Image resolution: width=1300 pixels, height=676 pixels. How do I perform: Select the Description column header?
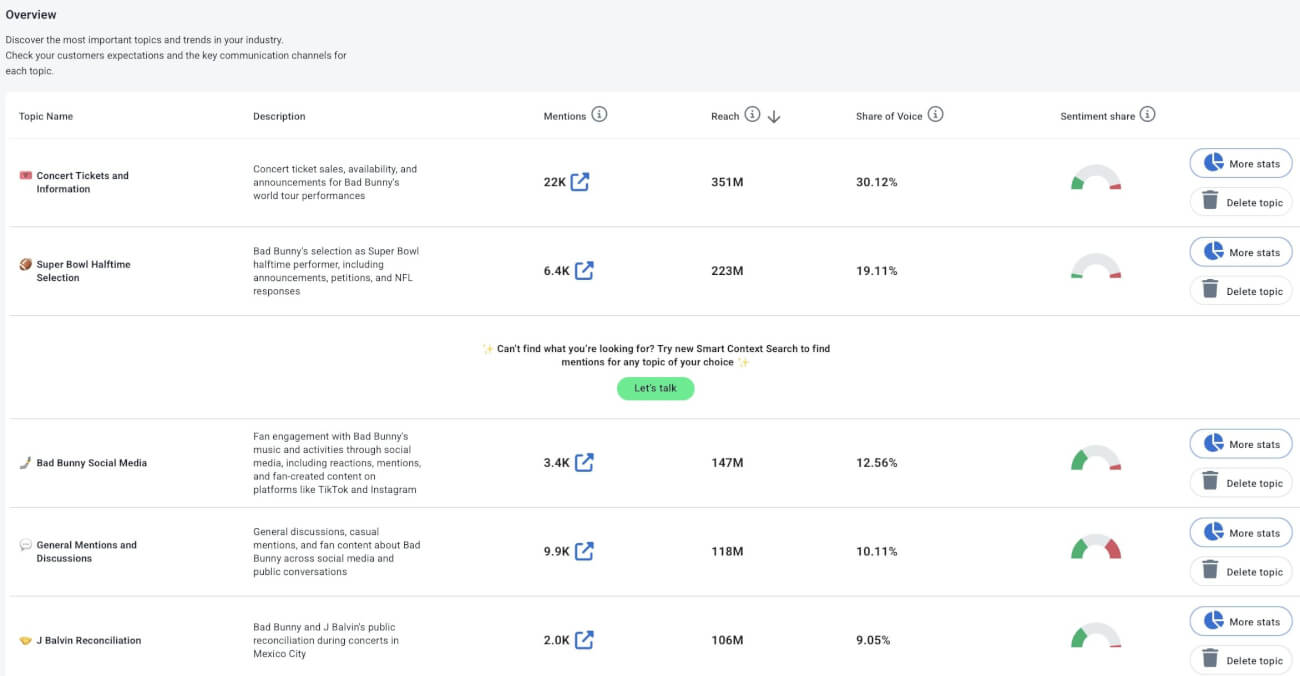pyautogui.click(x=278, y=115)
